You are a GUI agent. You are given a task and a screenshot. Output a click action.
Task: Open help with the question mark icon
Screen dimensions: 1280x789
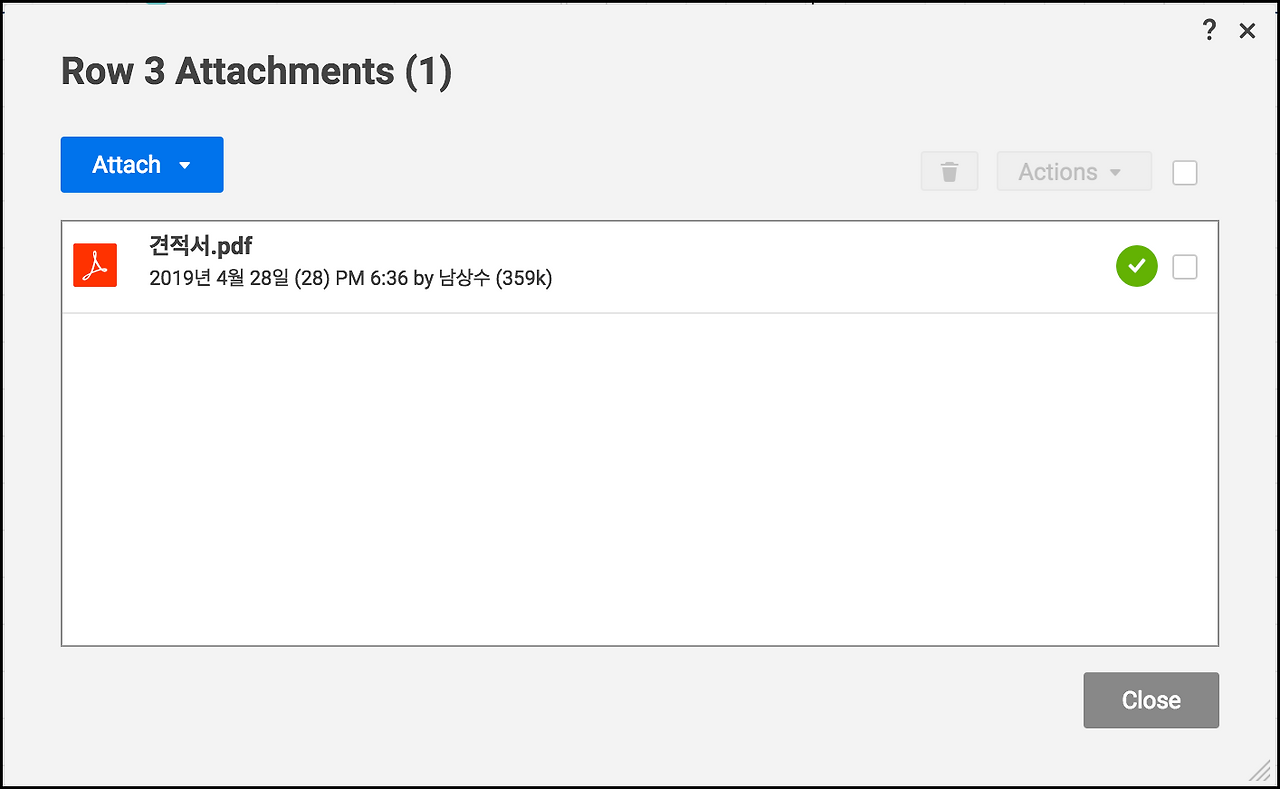(1209, 30)
